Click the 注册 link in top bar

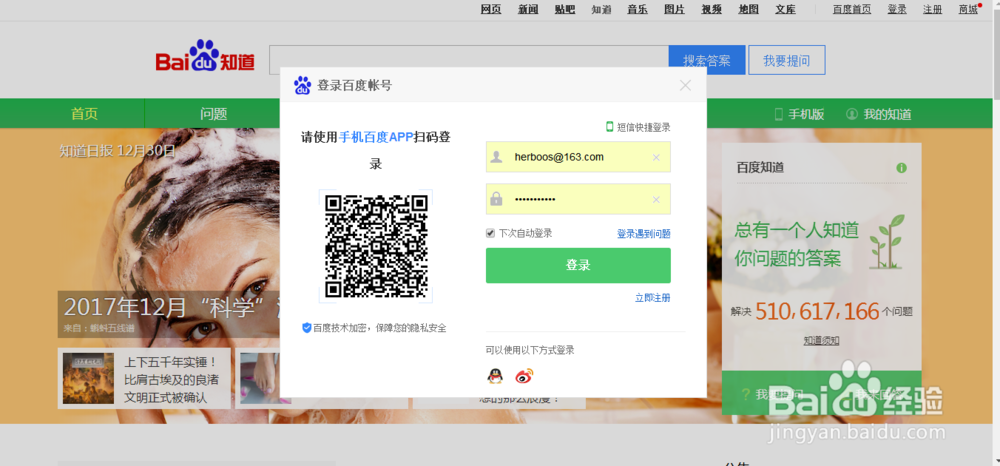(x=932, y=9)
